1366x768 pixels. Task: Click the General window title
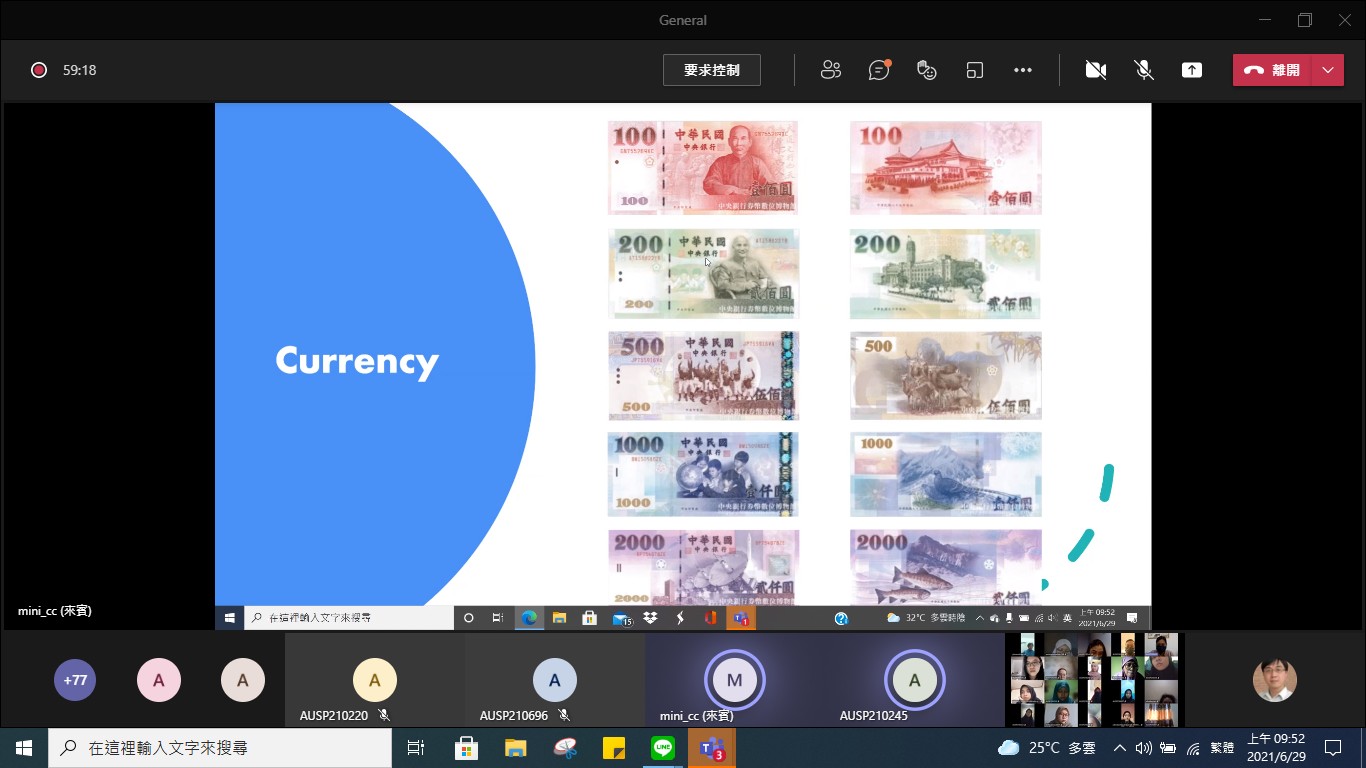pyautogui.click(x=683, y=20)
